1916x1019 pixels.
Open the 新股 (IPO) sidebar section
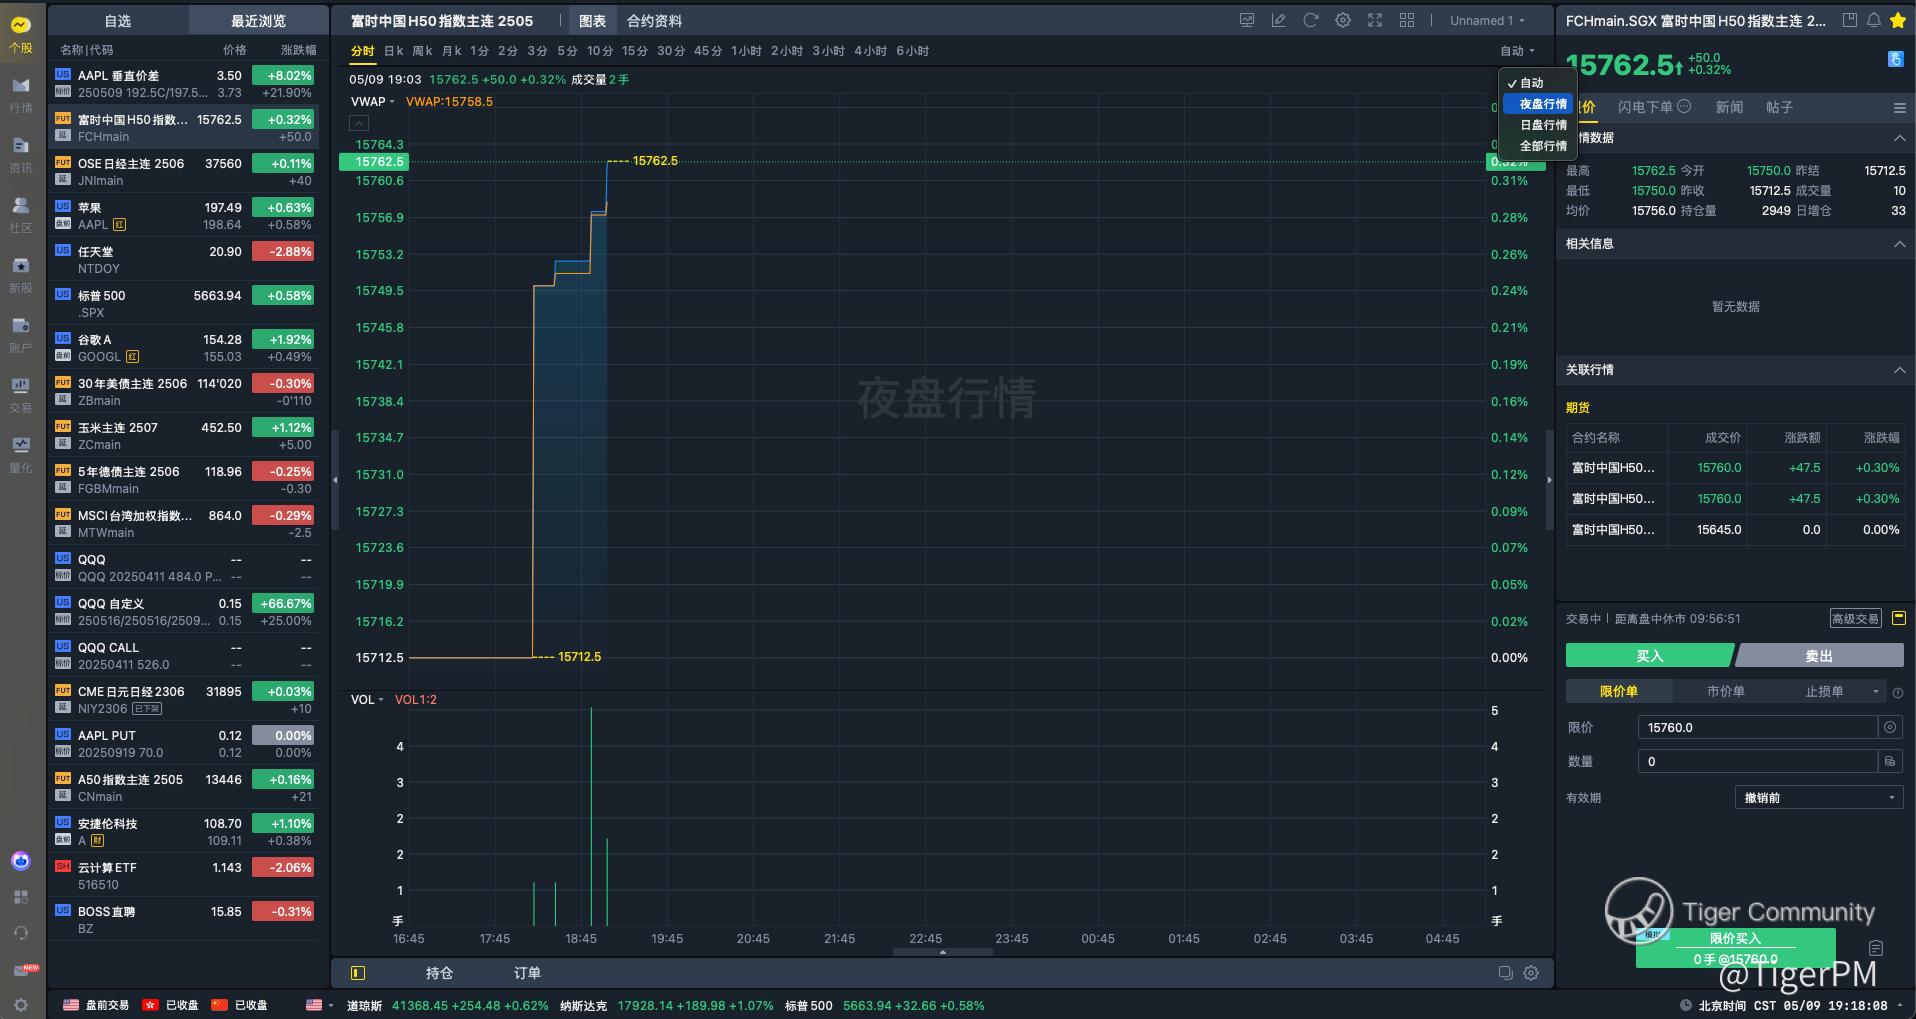20,275
